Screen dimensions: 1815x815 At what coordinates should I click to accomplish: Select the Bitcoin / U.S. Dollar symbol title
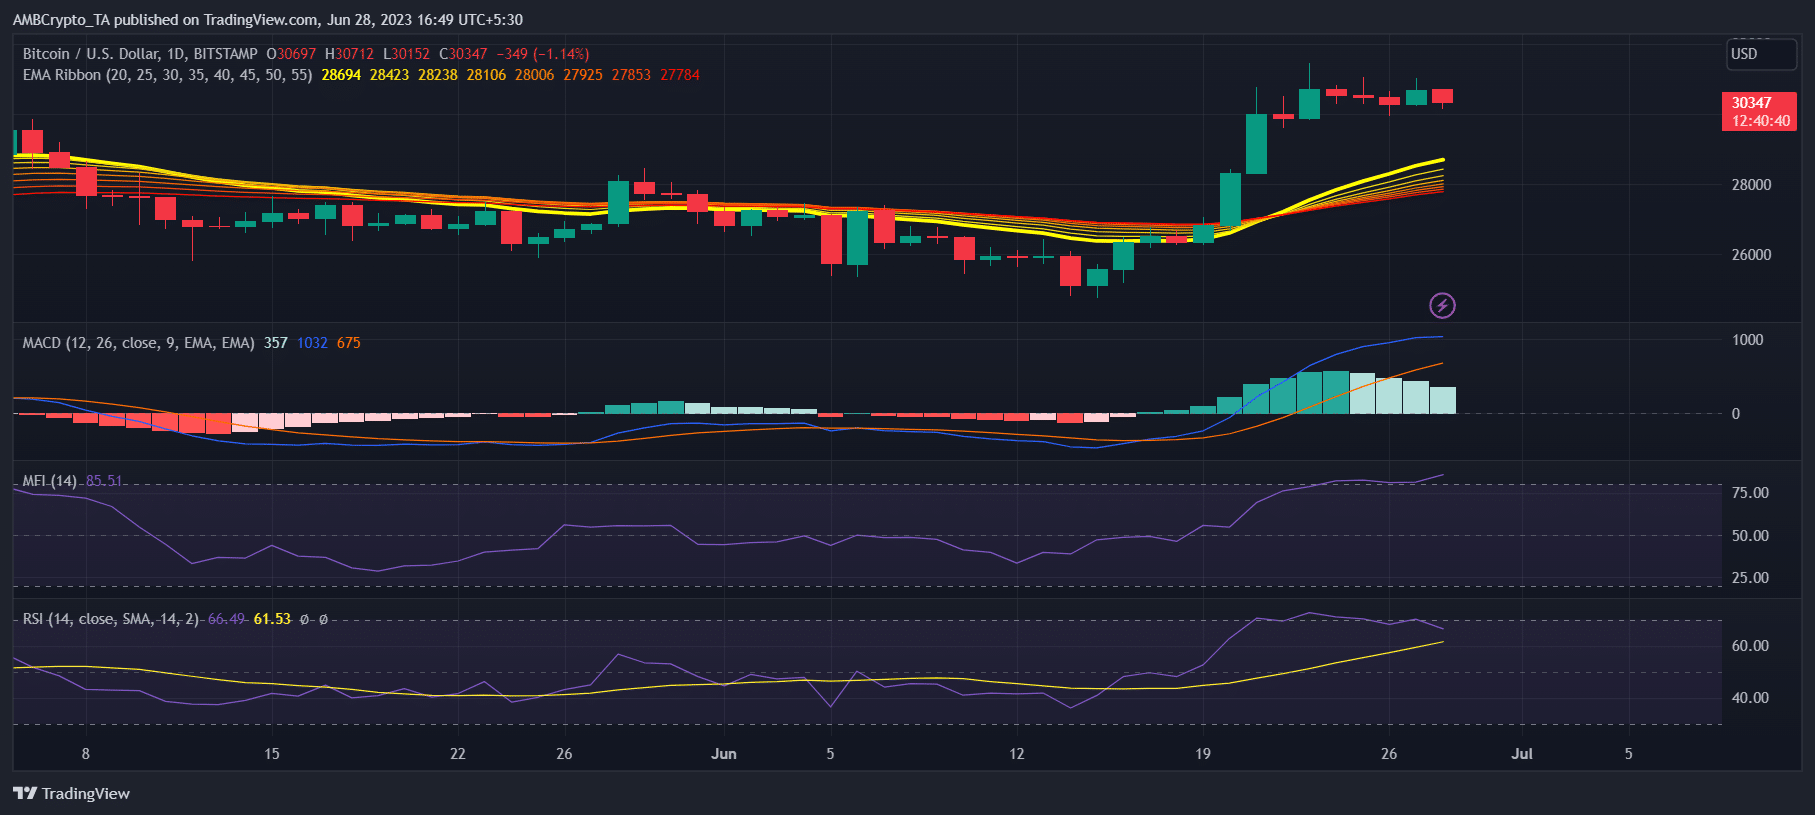pos(140,54)
